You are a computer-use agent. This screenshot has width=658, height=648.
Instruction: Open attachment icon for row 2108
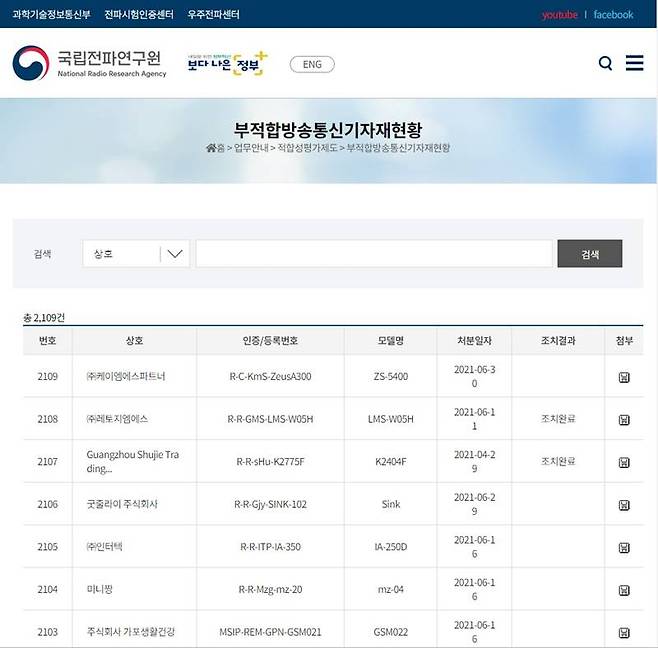624,419
